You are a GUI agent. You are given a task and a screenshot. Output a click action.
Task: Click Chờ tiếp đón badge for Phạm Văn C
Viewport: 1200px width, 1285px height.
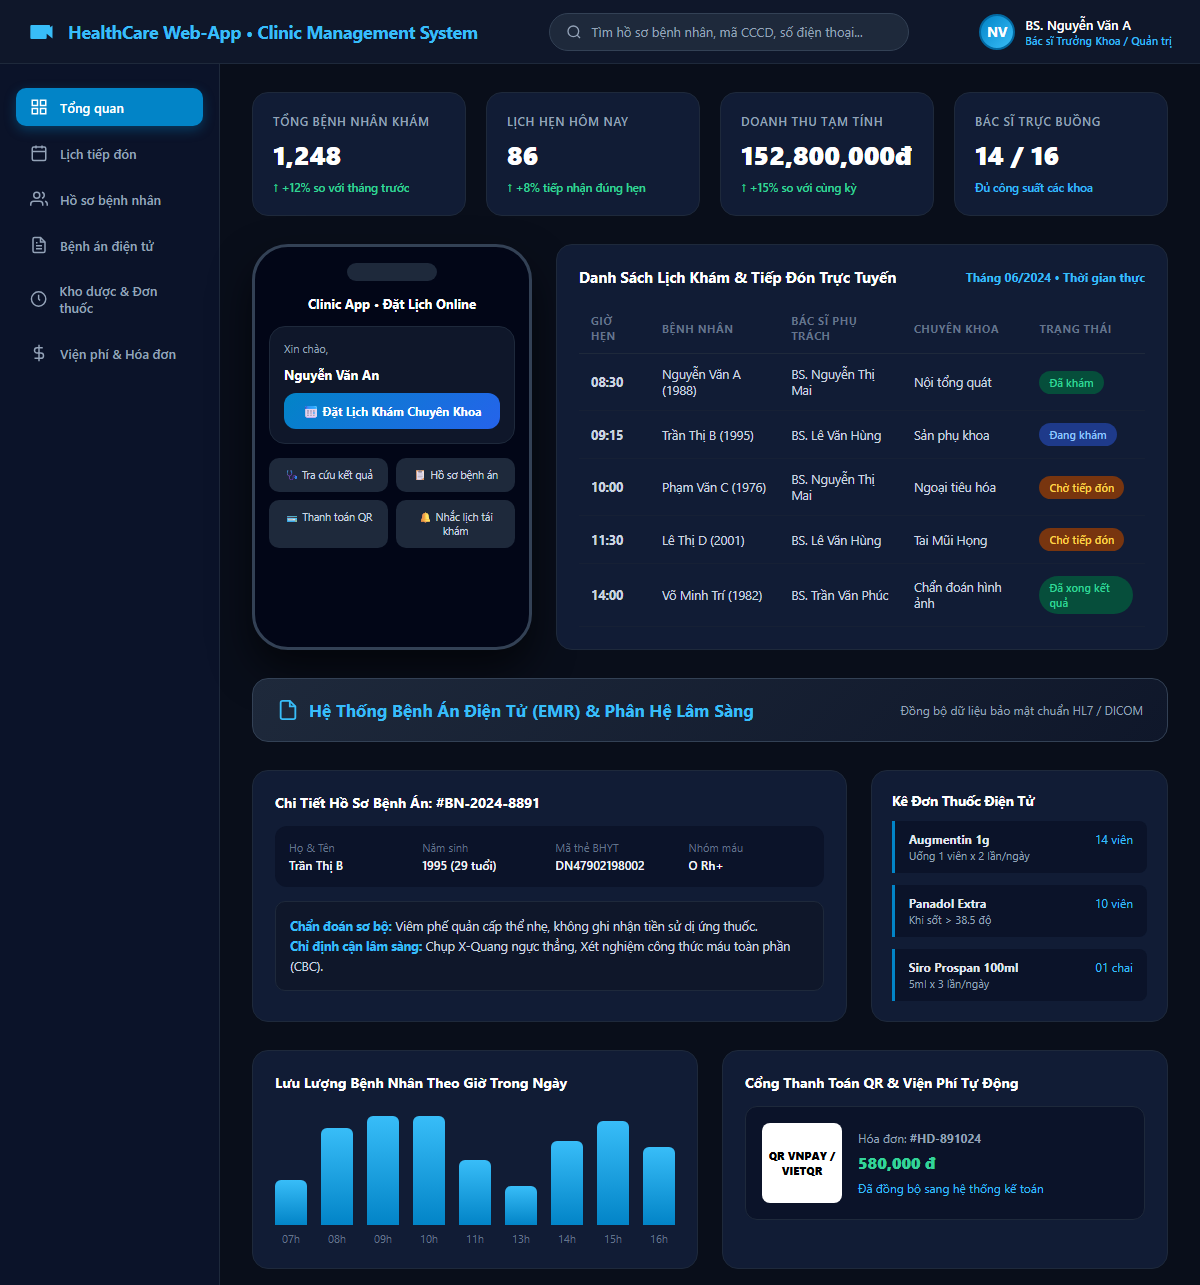pos(1081,488)
